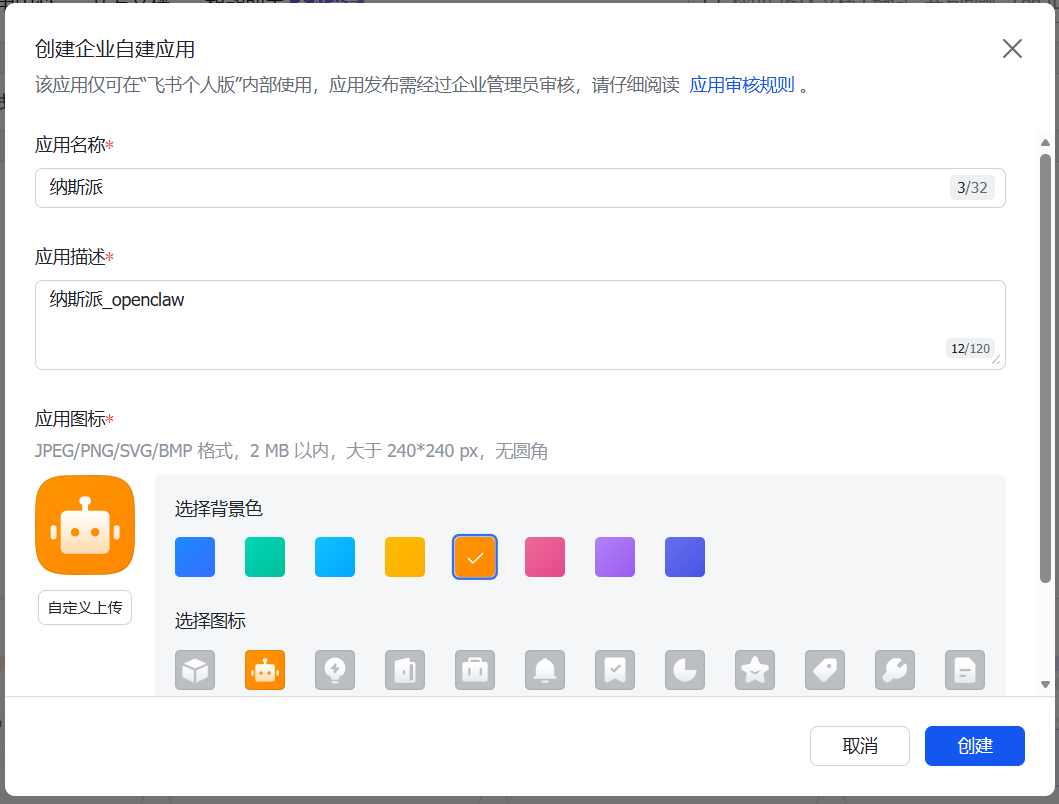The image size is (1059, 804).
Task: Pick the wrench tool icon
Action: (x=895, y=670)
